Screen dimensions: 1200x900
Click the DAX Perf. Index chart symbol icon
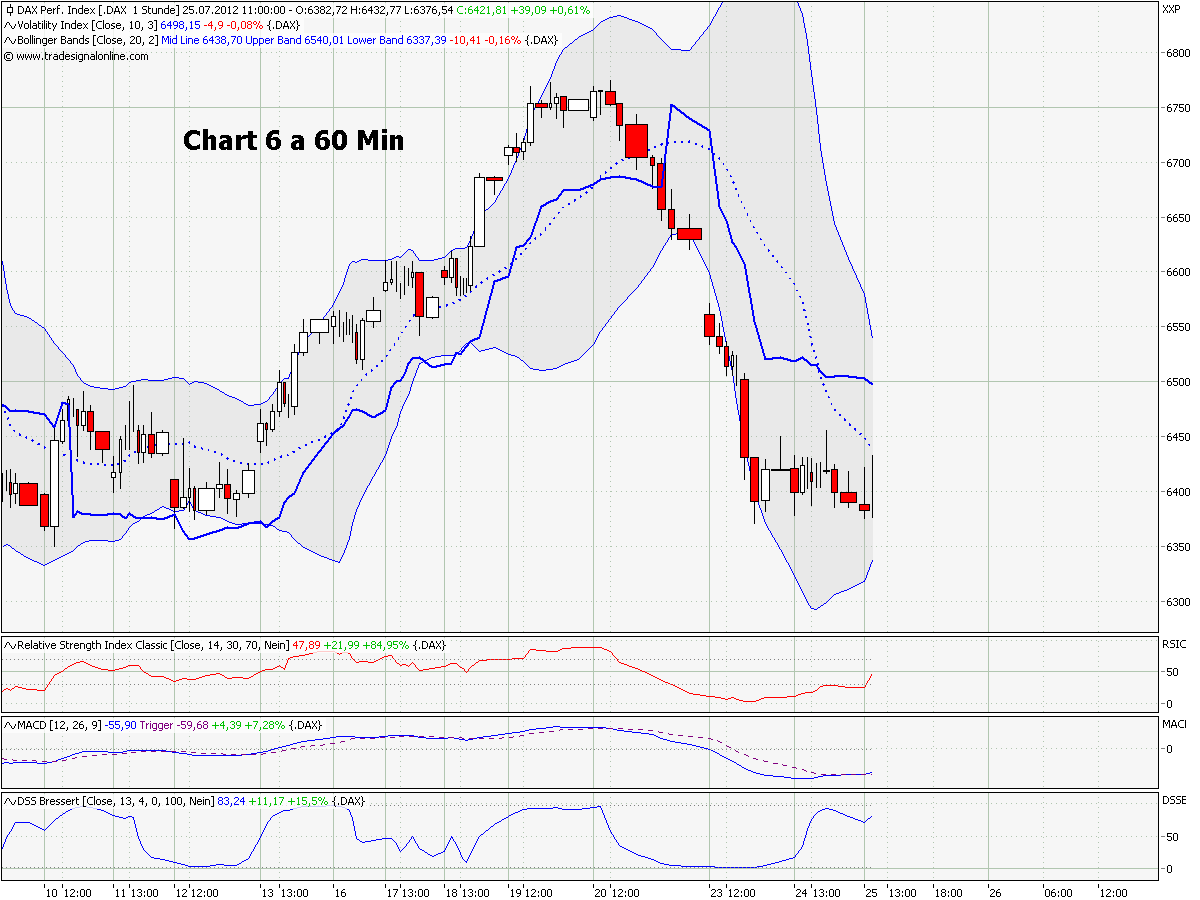(11, 10)
